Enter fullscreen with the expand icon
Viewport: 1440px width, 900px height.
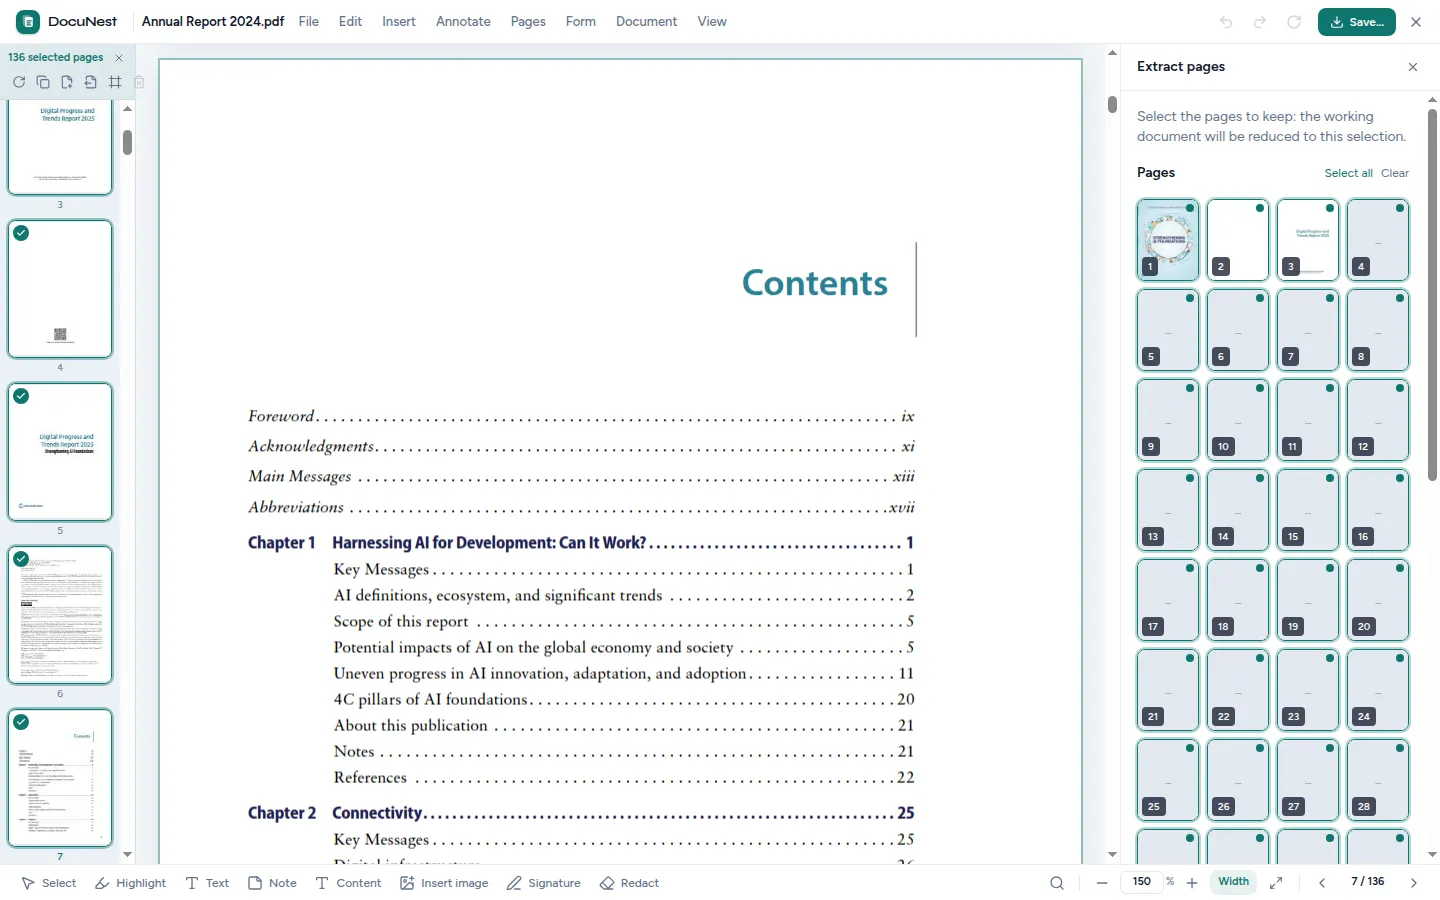click(1276, 883)
